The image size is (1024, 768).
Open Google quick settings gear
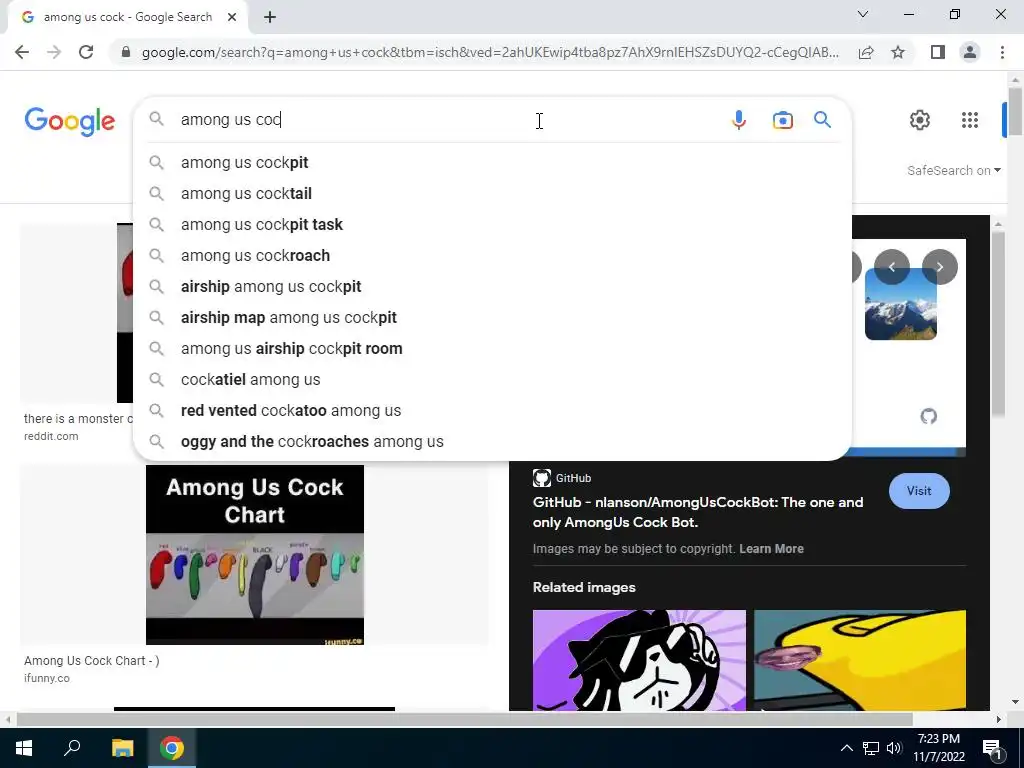pyautogui.click(x=920, y=120)
